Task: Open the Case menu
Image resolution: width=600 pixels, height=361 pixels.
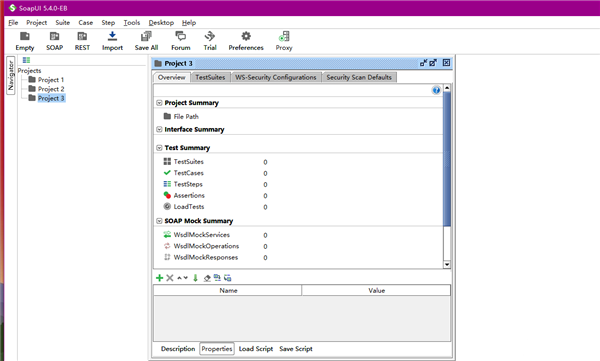Action: (86, 23)
